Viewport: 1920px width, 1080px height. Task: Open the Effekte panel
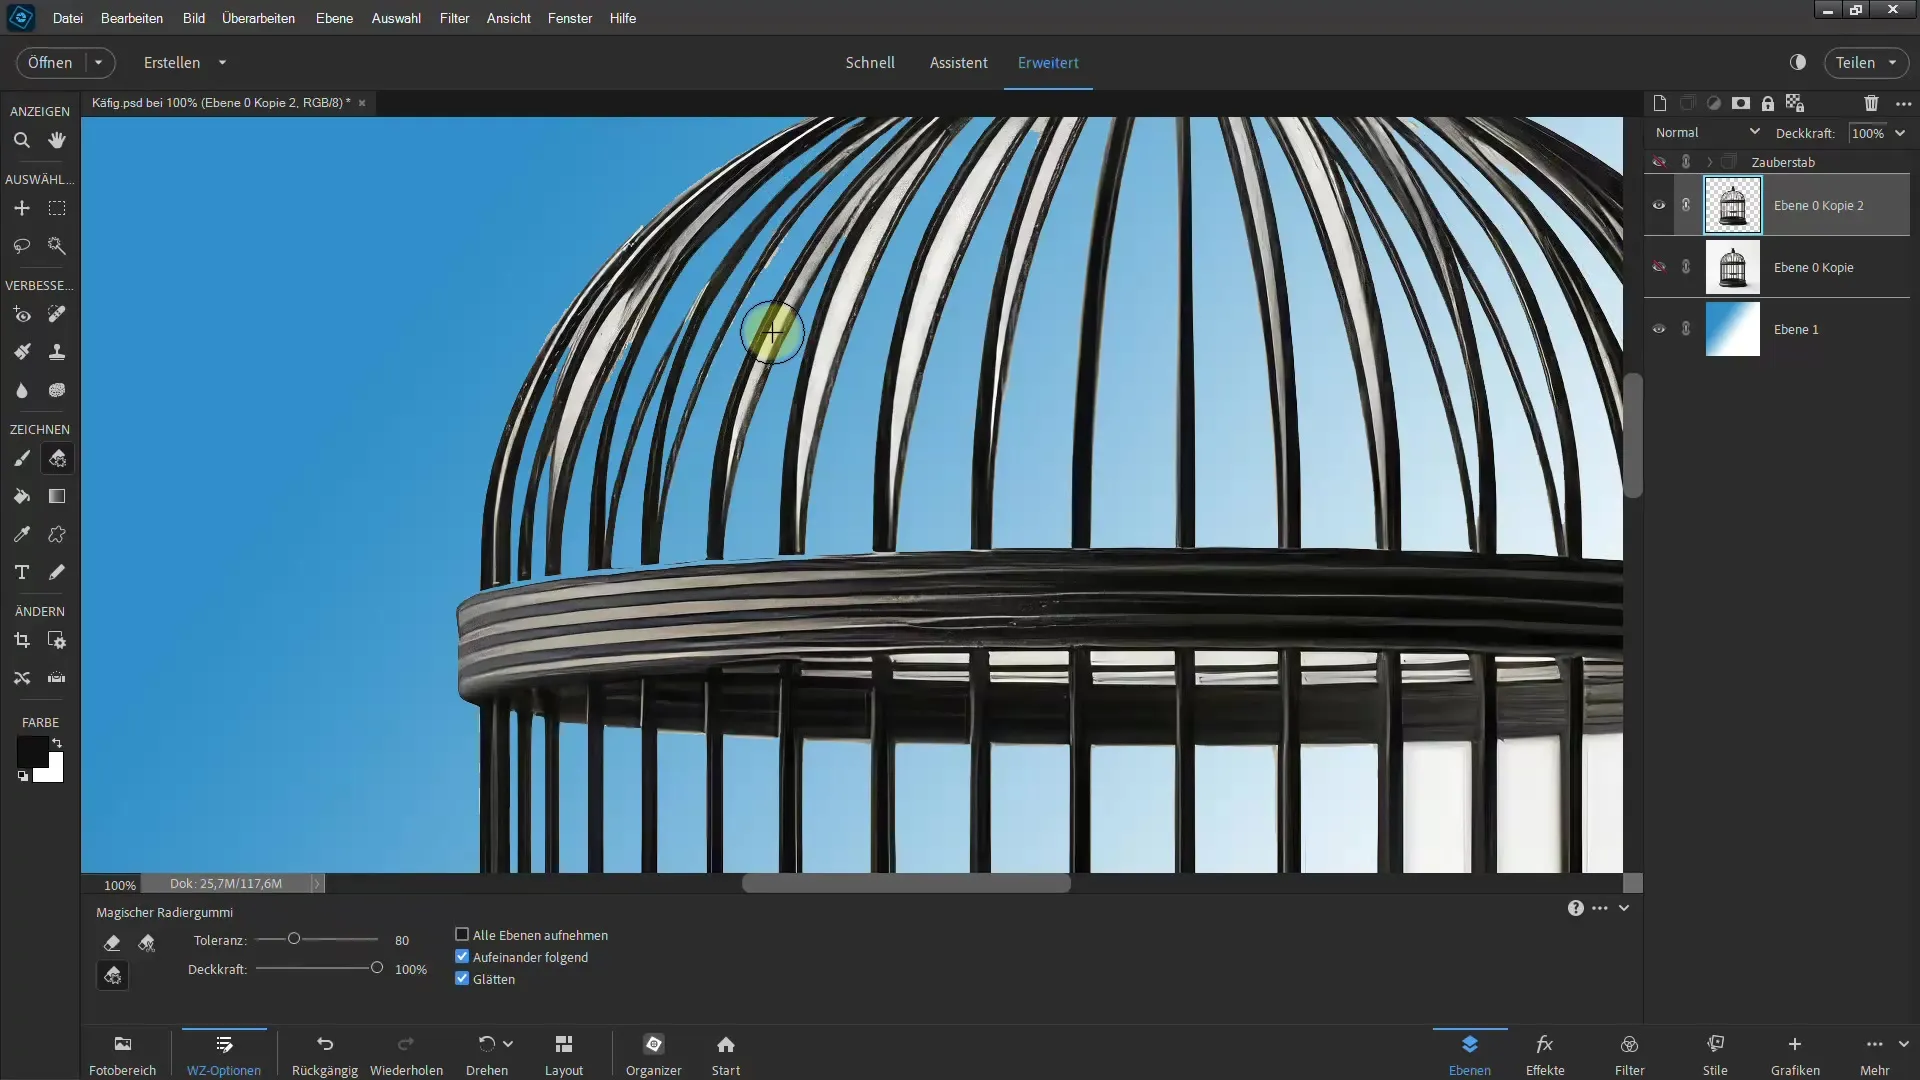click(1545, 1055)
